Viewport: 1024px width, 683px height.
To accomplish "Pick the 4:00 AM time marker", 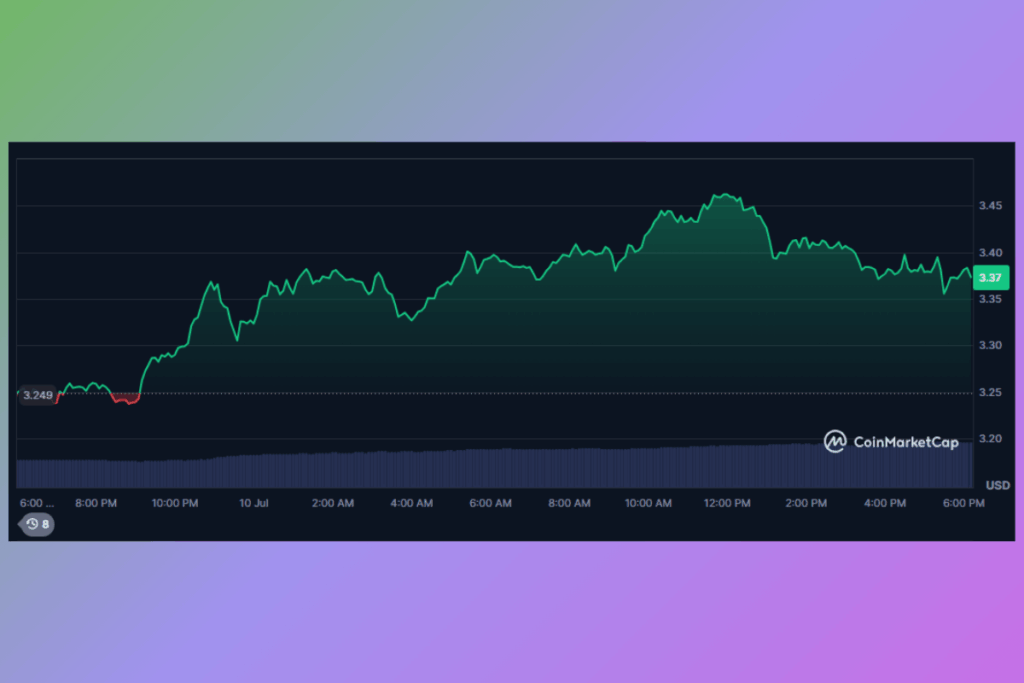I will pyautogui.click(x=411, y=503).
